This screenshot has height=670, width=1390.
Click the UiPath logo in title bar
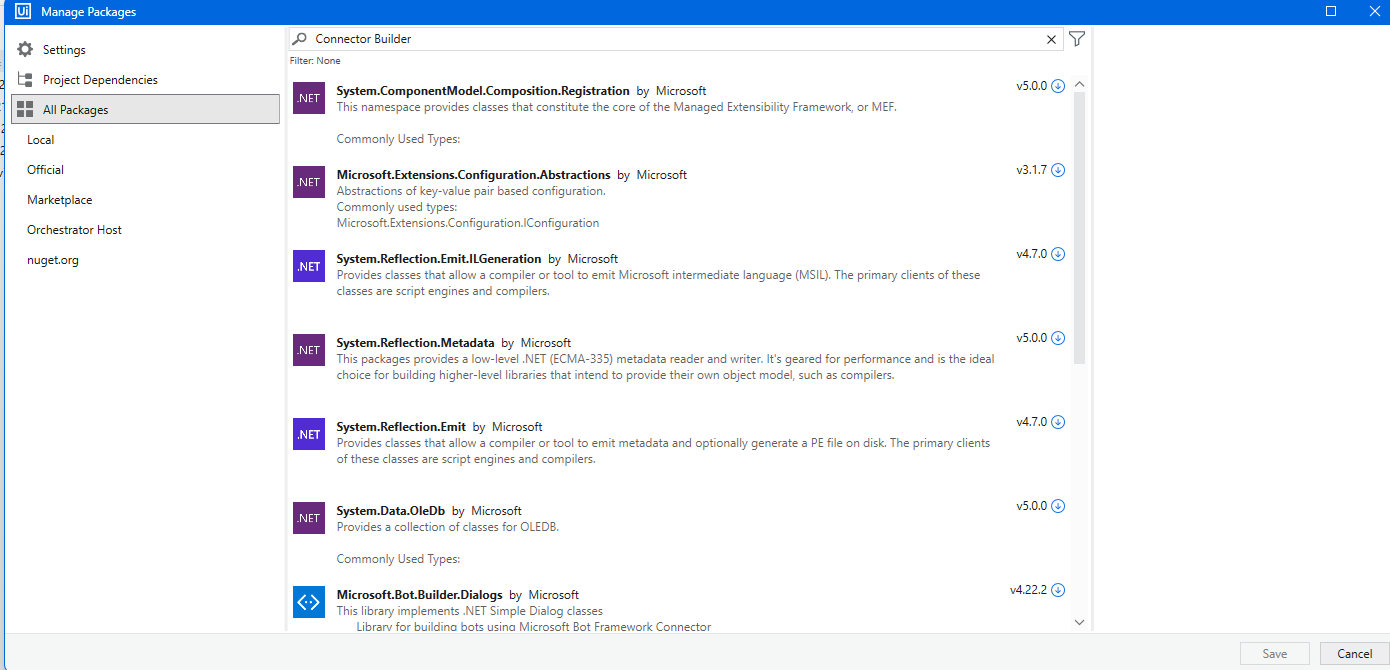click(x=23, y=11)
